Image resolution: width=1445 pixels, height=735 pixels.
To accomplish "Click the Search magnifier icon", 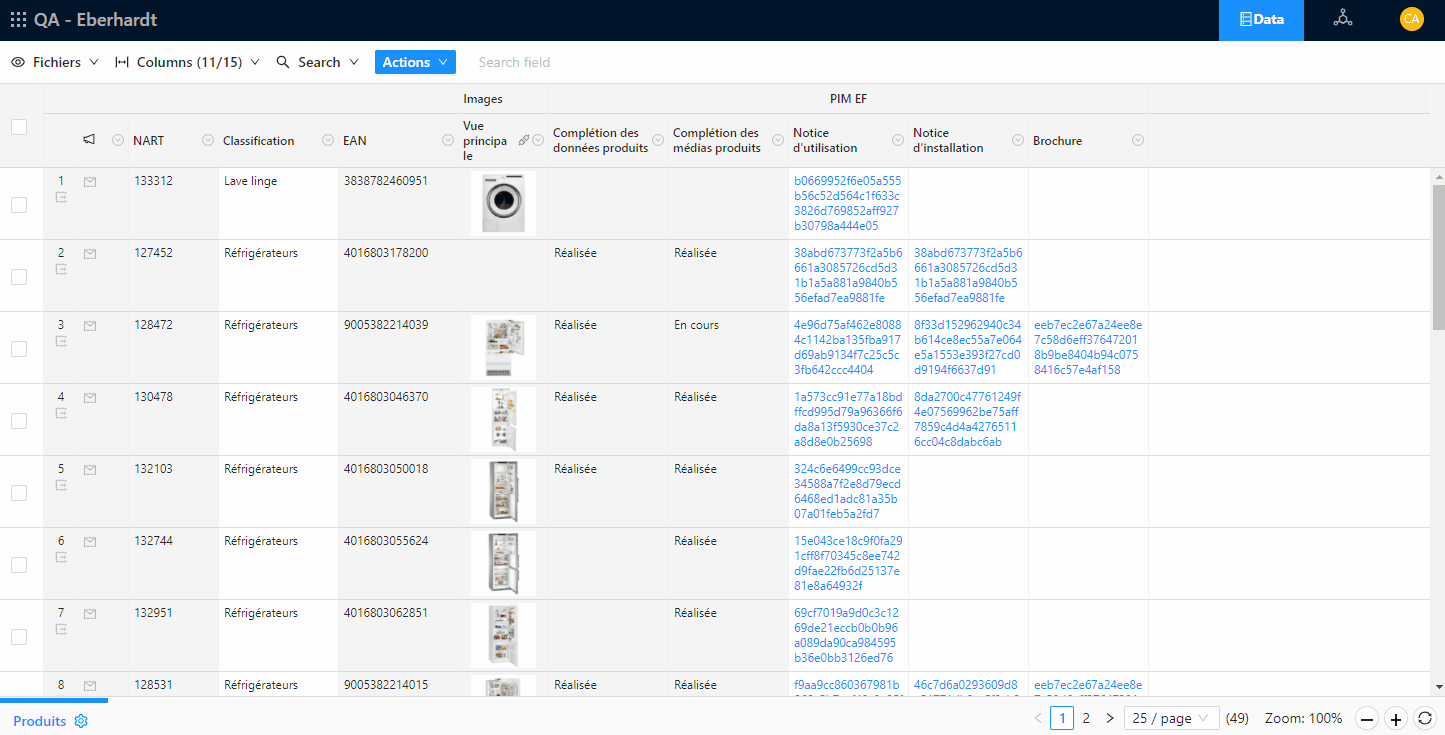I will 282,62.
